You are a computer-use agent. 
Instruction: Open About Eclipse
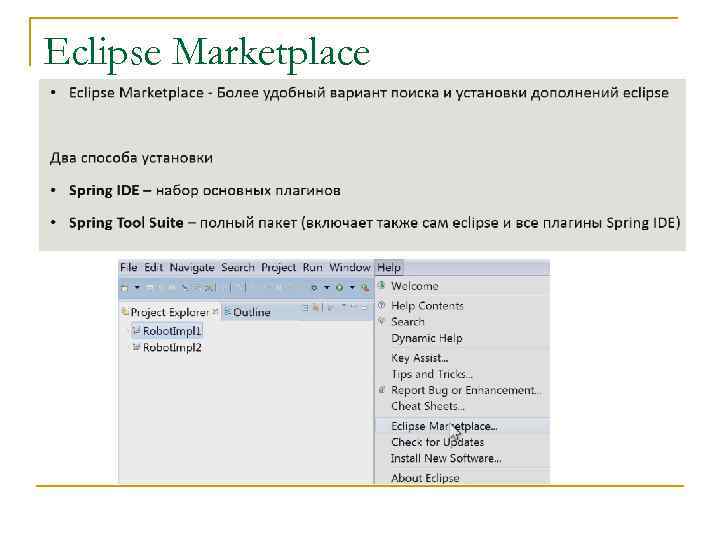pos(462,478)
